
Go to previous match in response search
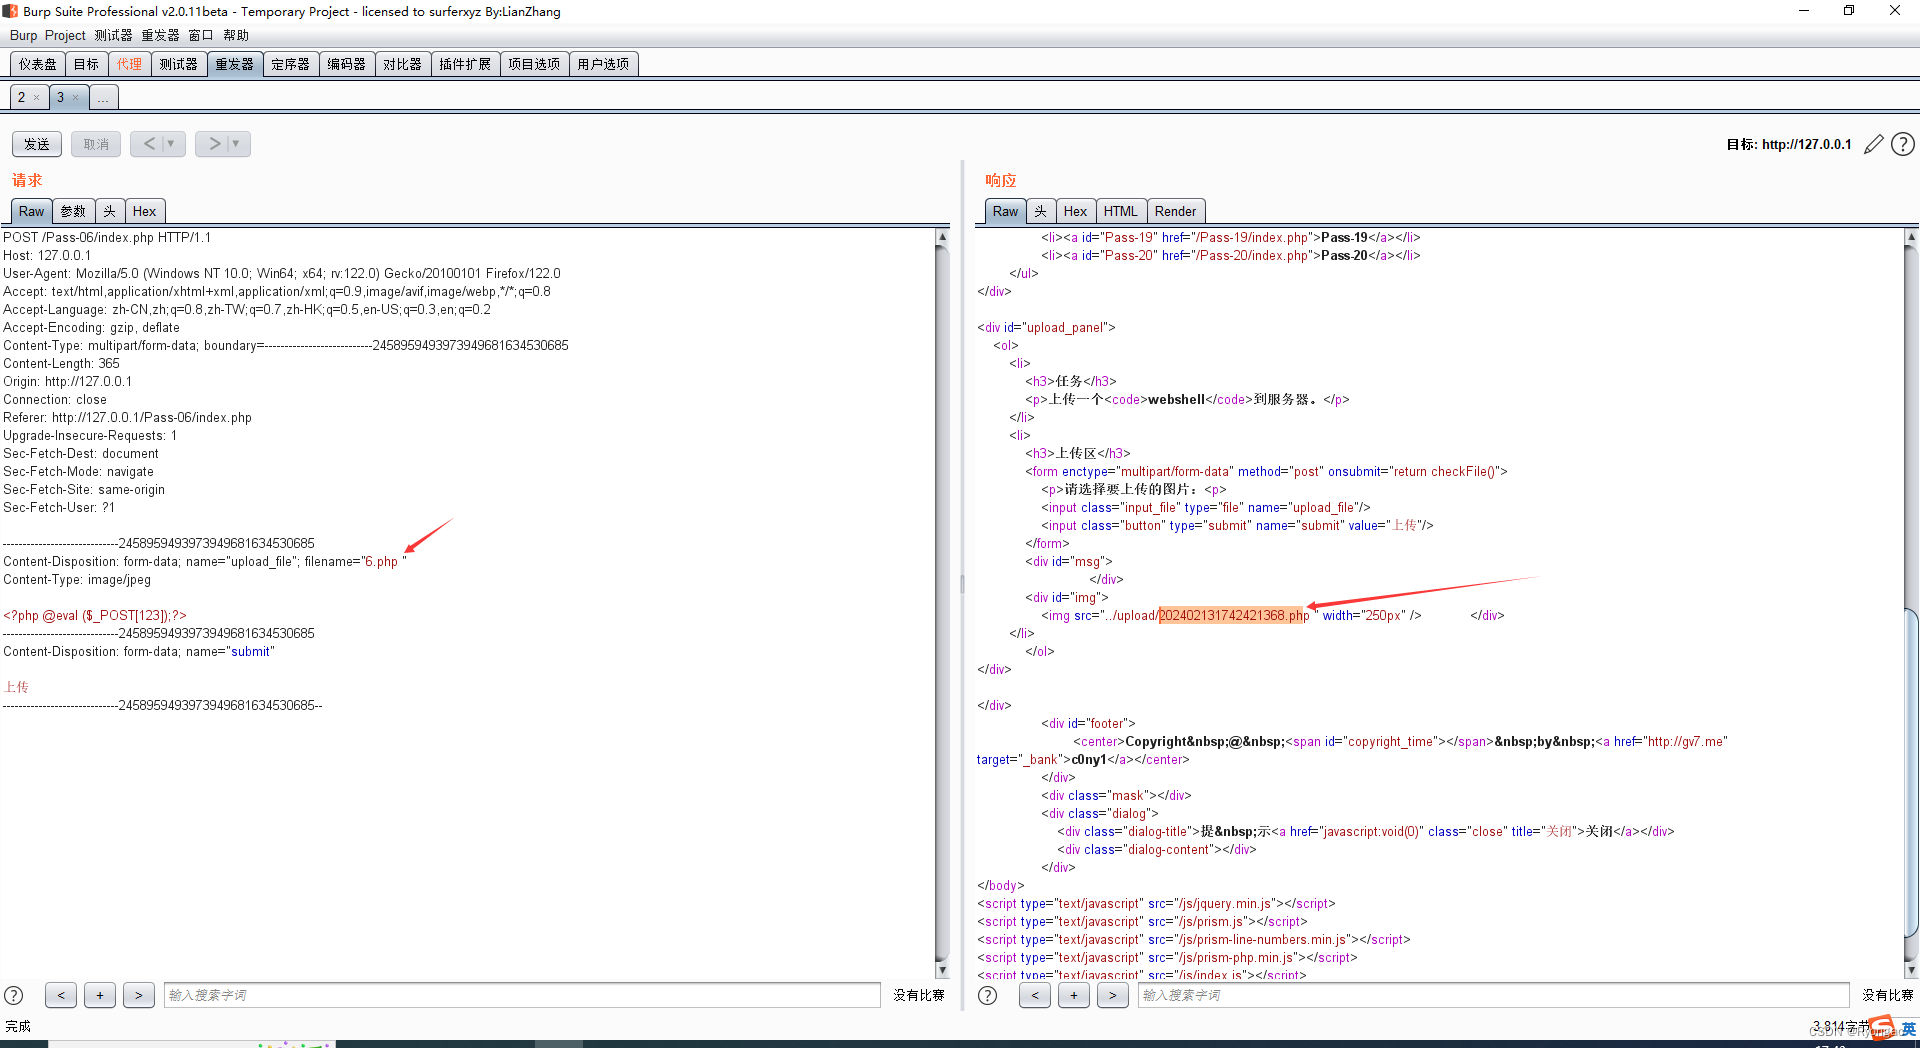point(1035,995)
